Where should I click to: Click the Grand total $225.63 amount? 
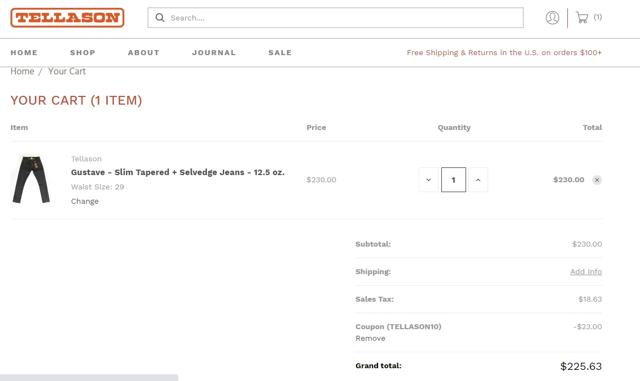581,366
